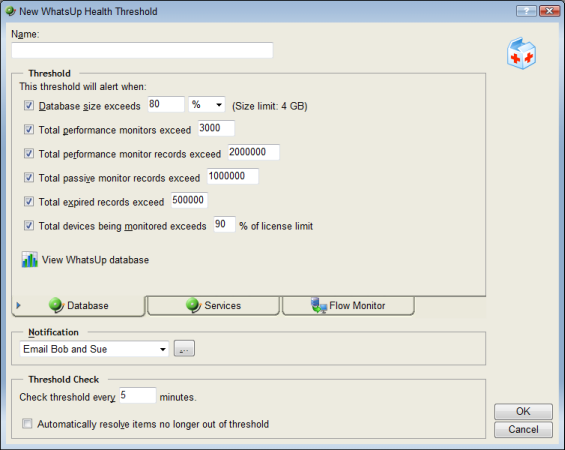Click the green globe icon on Database tab
Image resolution: width=565 pixels, height=450 pixels.
click(57, 305)
